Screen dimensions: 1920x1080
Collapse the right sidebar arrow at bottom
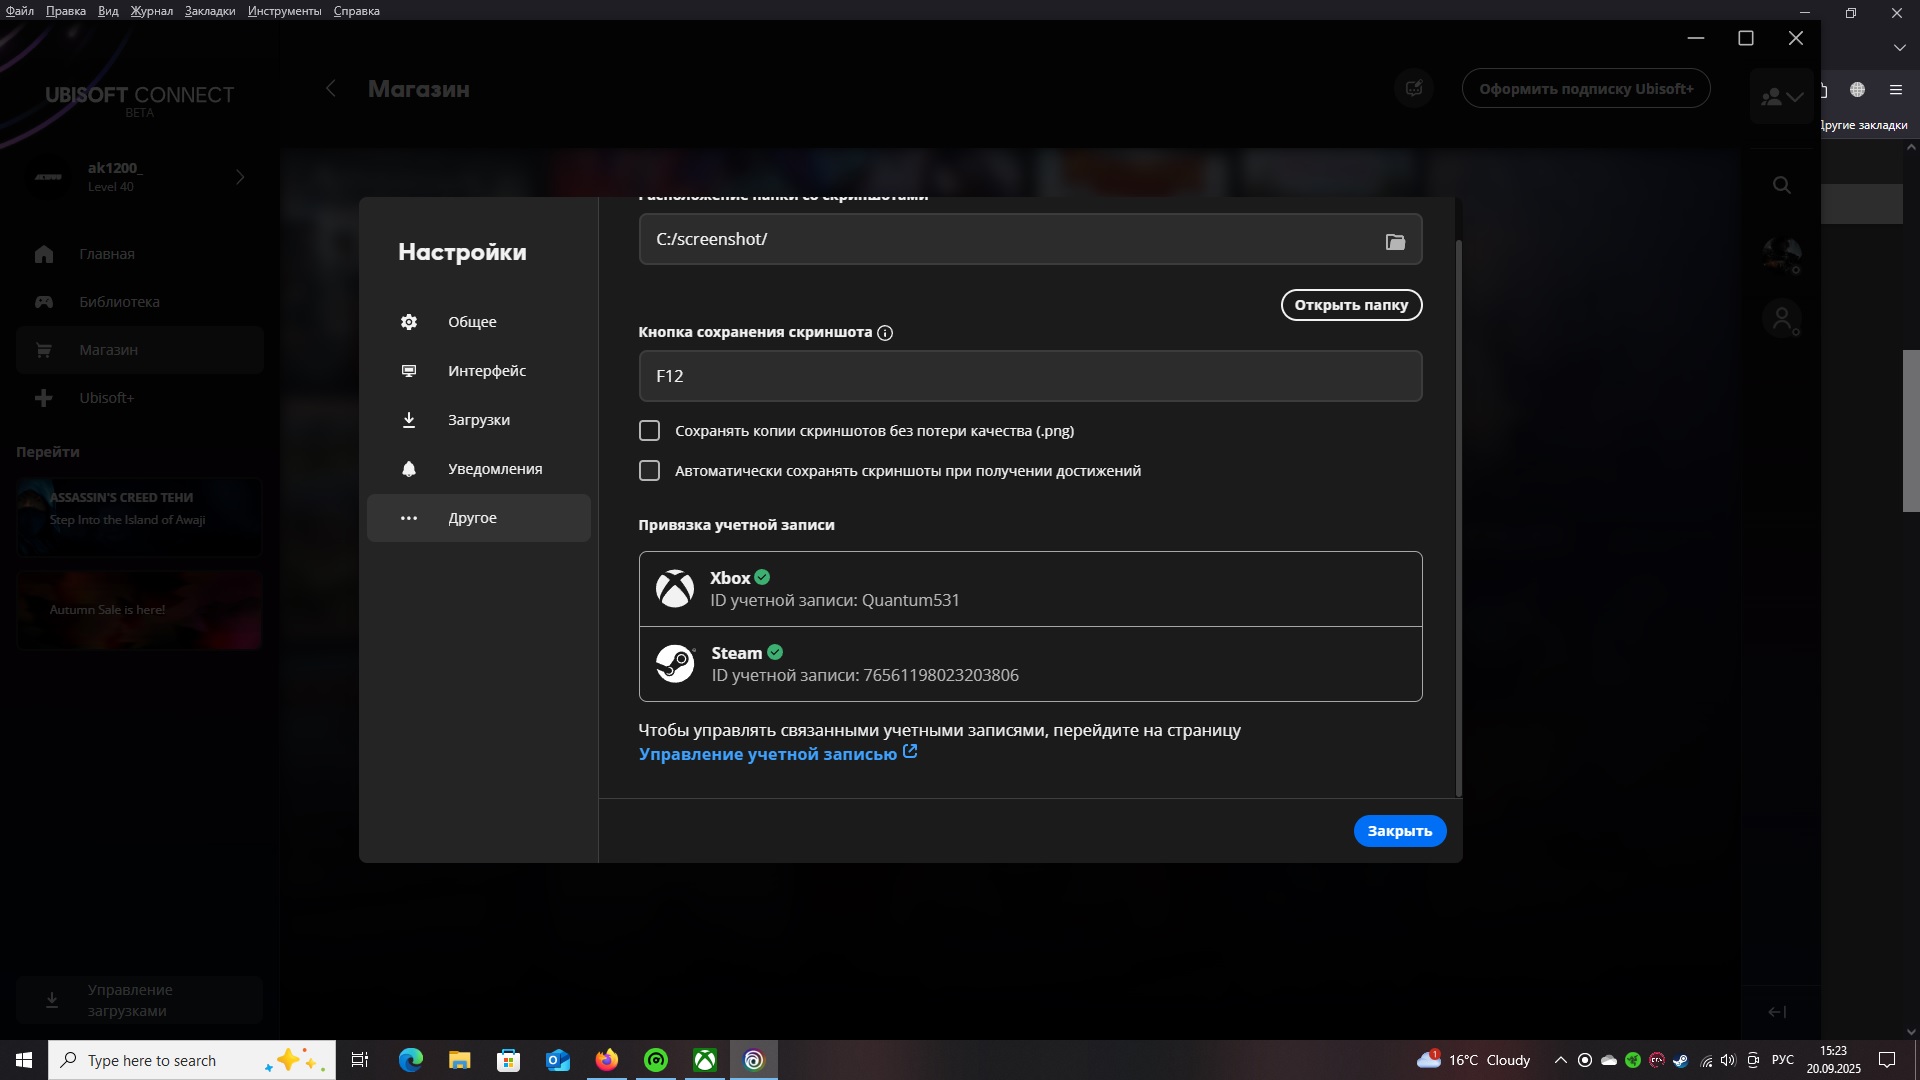pyautogui.click(x=1777, y=1012)
